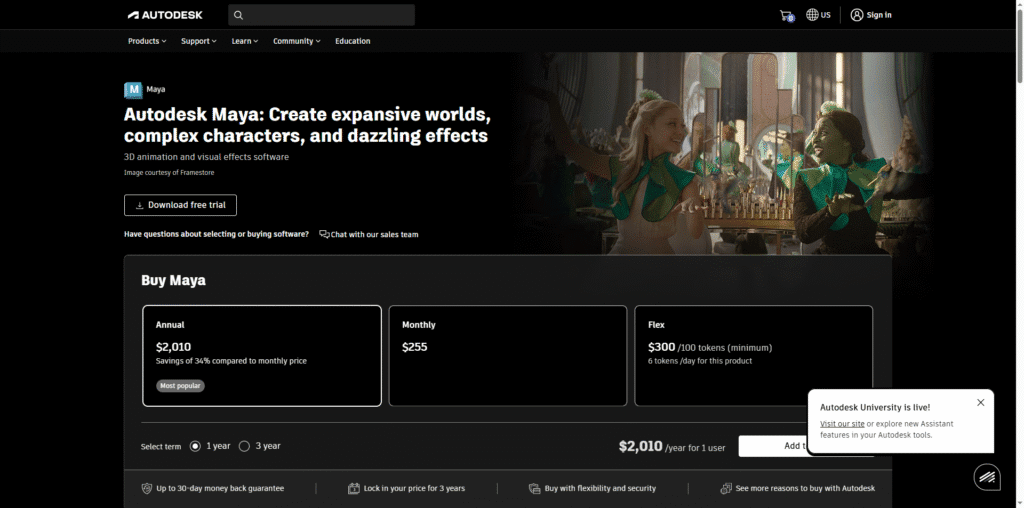The width and height of the screenshot is (1024, 508).
Task: Click into the search input field
Action: click(x=321, y=15)
